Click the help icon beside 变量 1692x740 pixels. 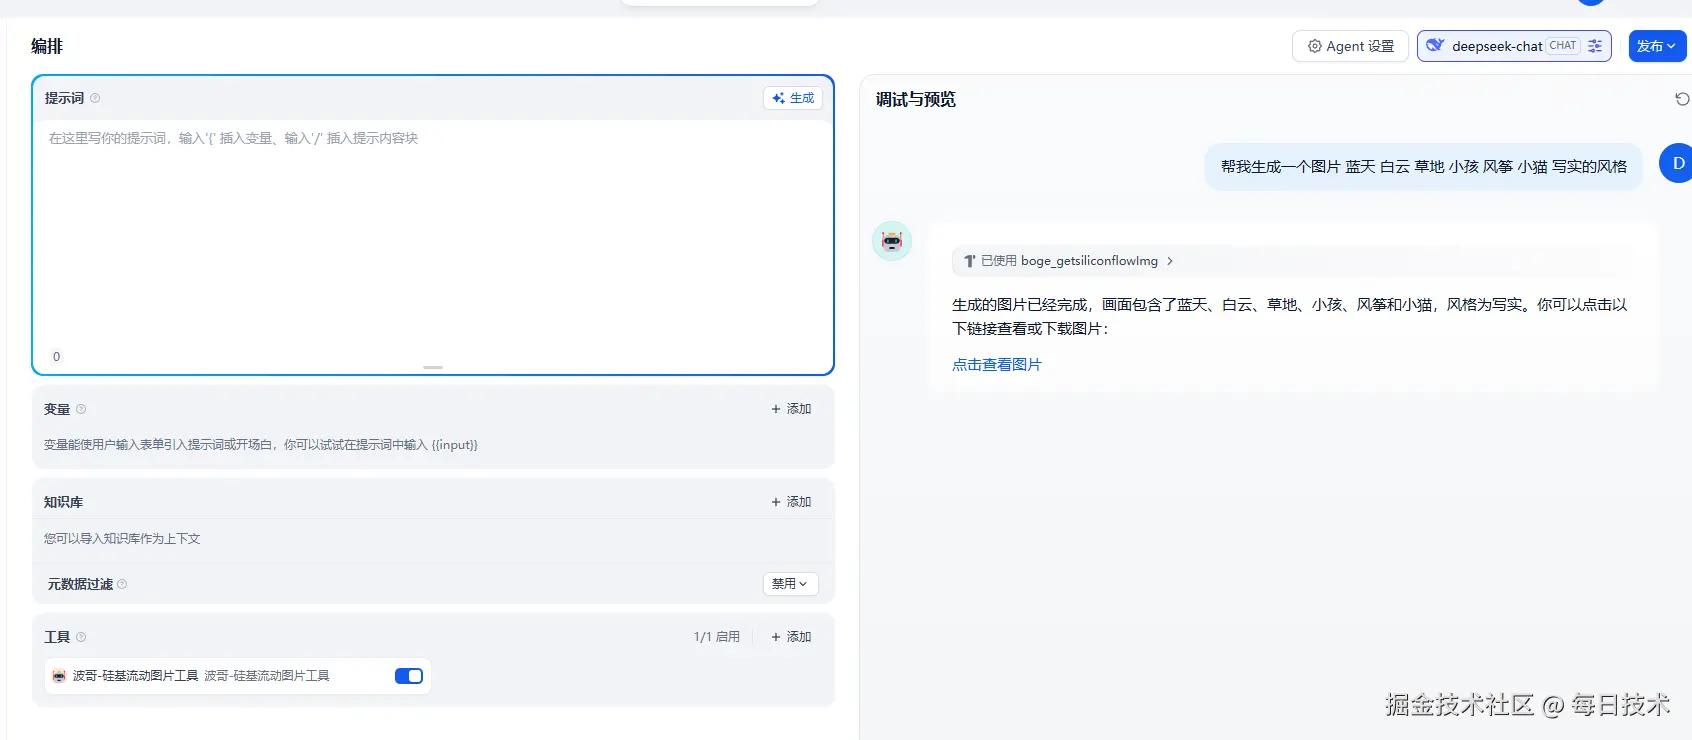81,409
